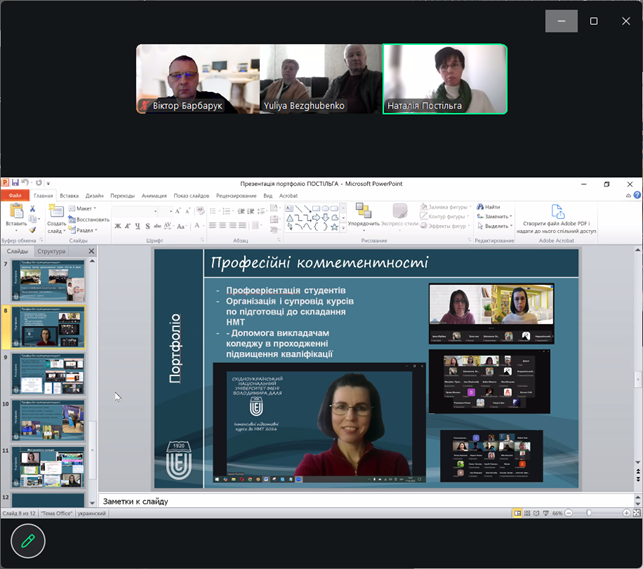Click the PowerPoint Help question mark icon
The width and height of the screenshot is (643, 569).
point(637,195)
